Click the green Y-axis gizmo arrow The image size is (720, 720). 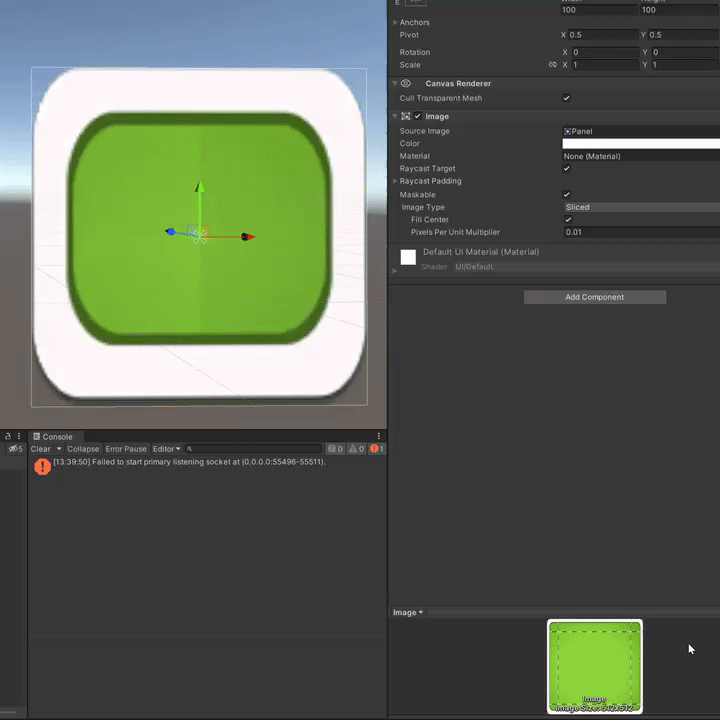coord(200,187)
